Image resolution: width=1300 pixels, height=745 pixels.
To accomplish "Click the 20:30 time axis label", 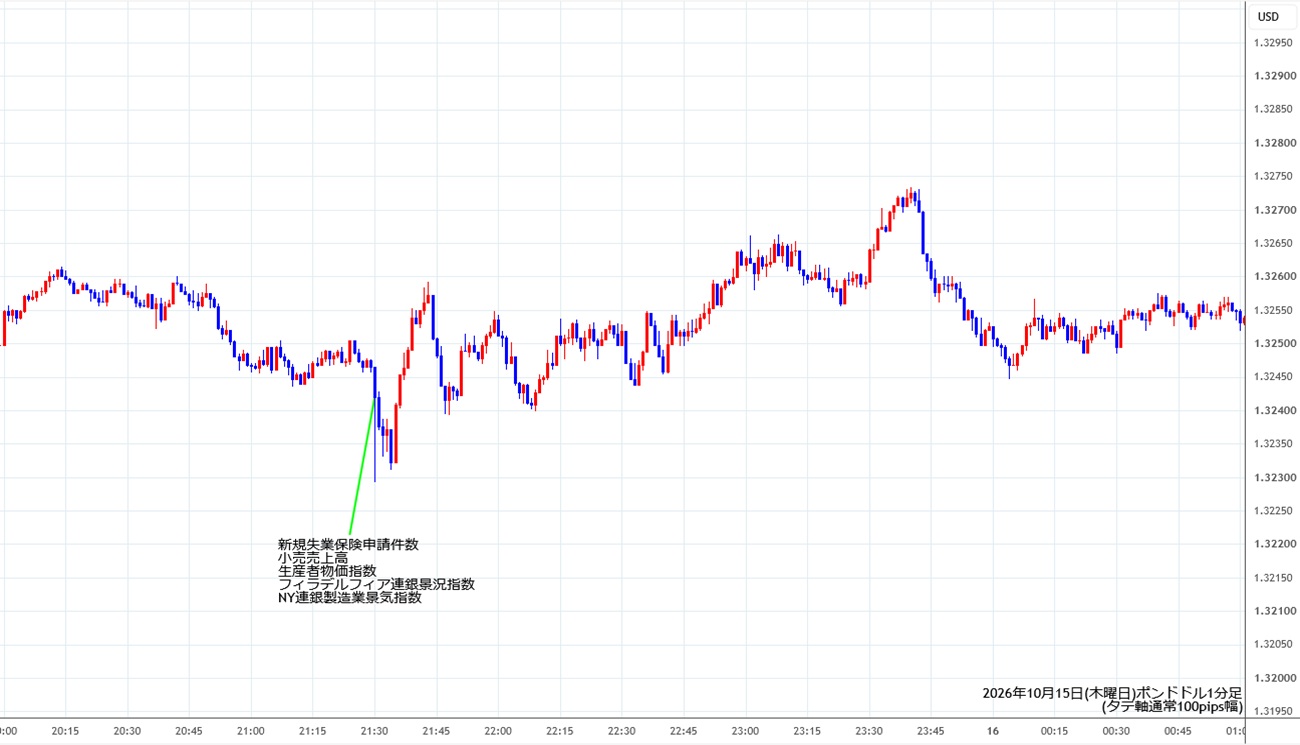I will coord(127,731).
